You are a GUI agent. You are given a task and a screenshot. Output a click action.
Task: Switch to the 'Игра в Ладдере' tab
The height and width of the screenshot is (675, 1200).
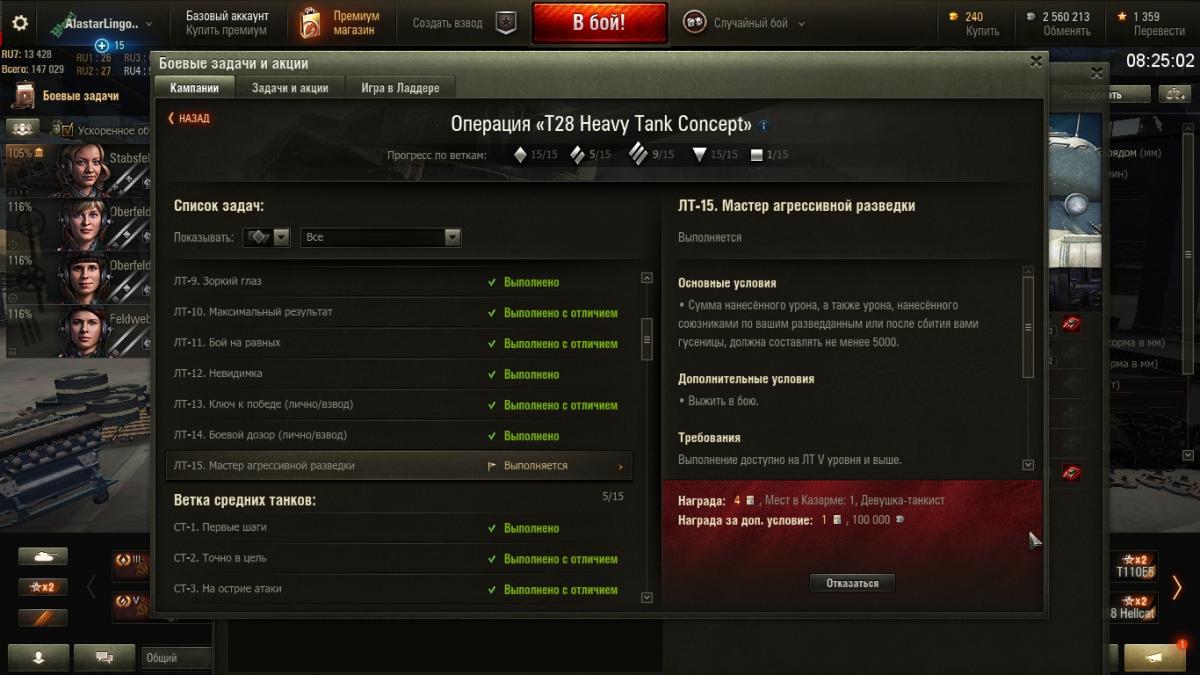(x=400, y=88)
